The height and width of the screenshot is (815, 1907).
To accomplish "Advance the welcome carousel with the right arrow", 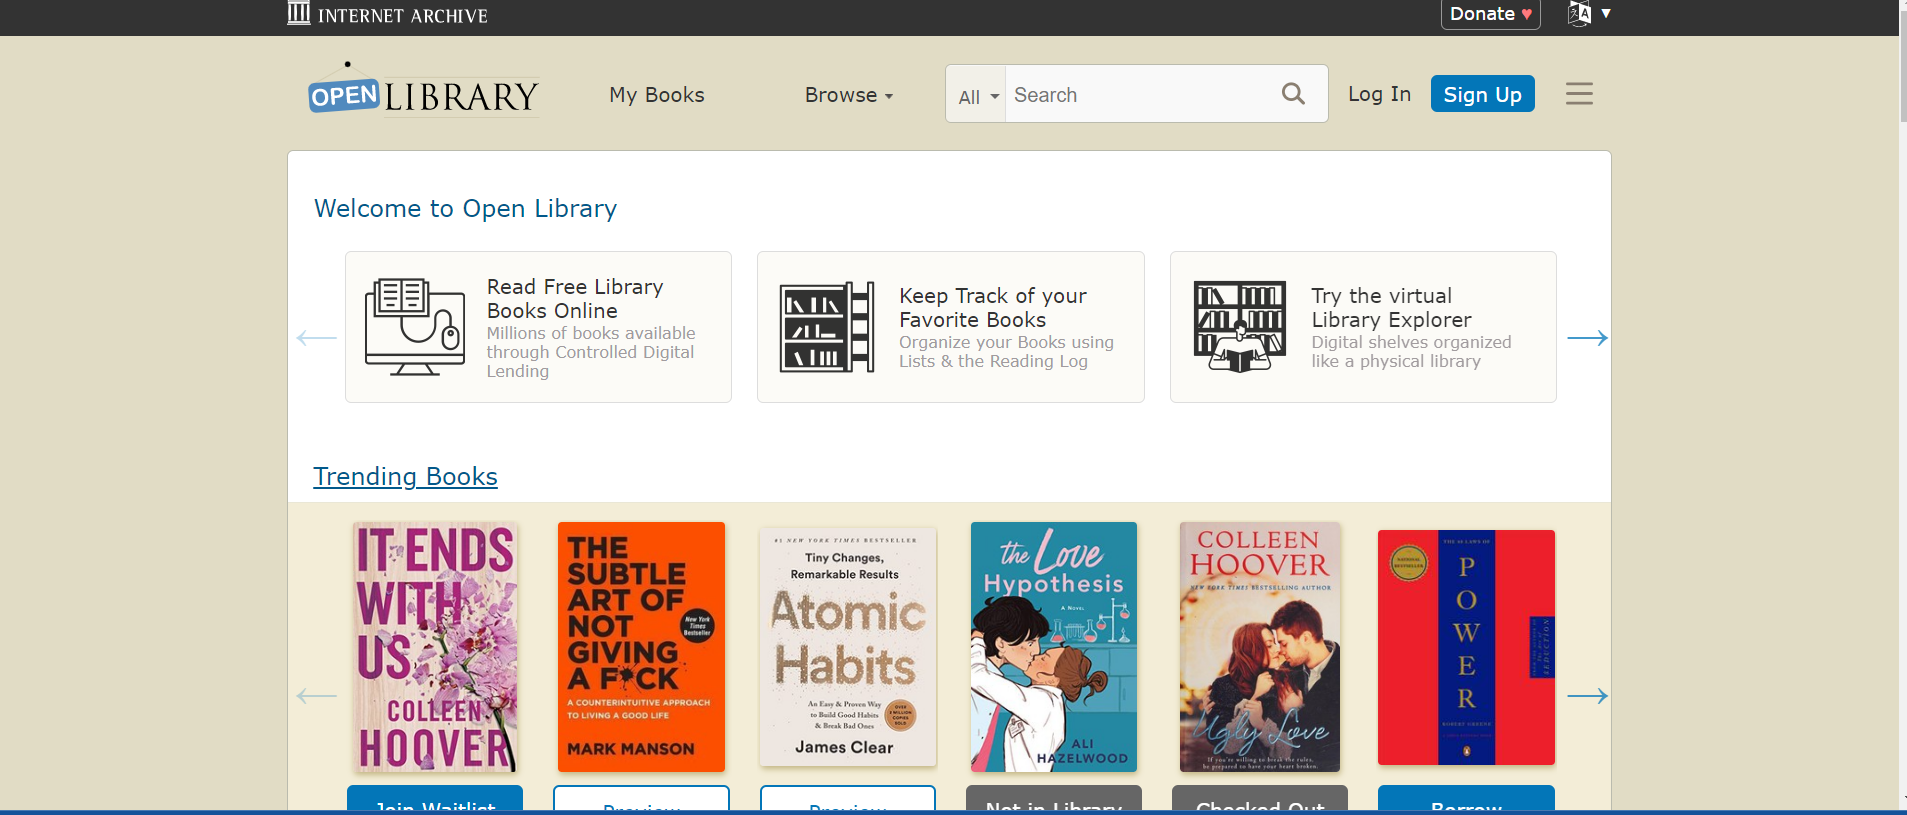I will [1587, 338].
